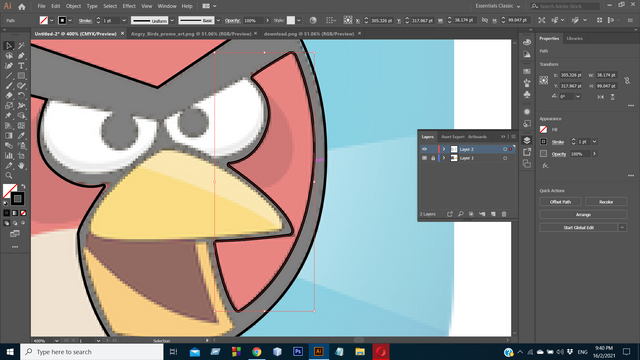Create a new layer in Layers panel

tap(493, 214)
